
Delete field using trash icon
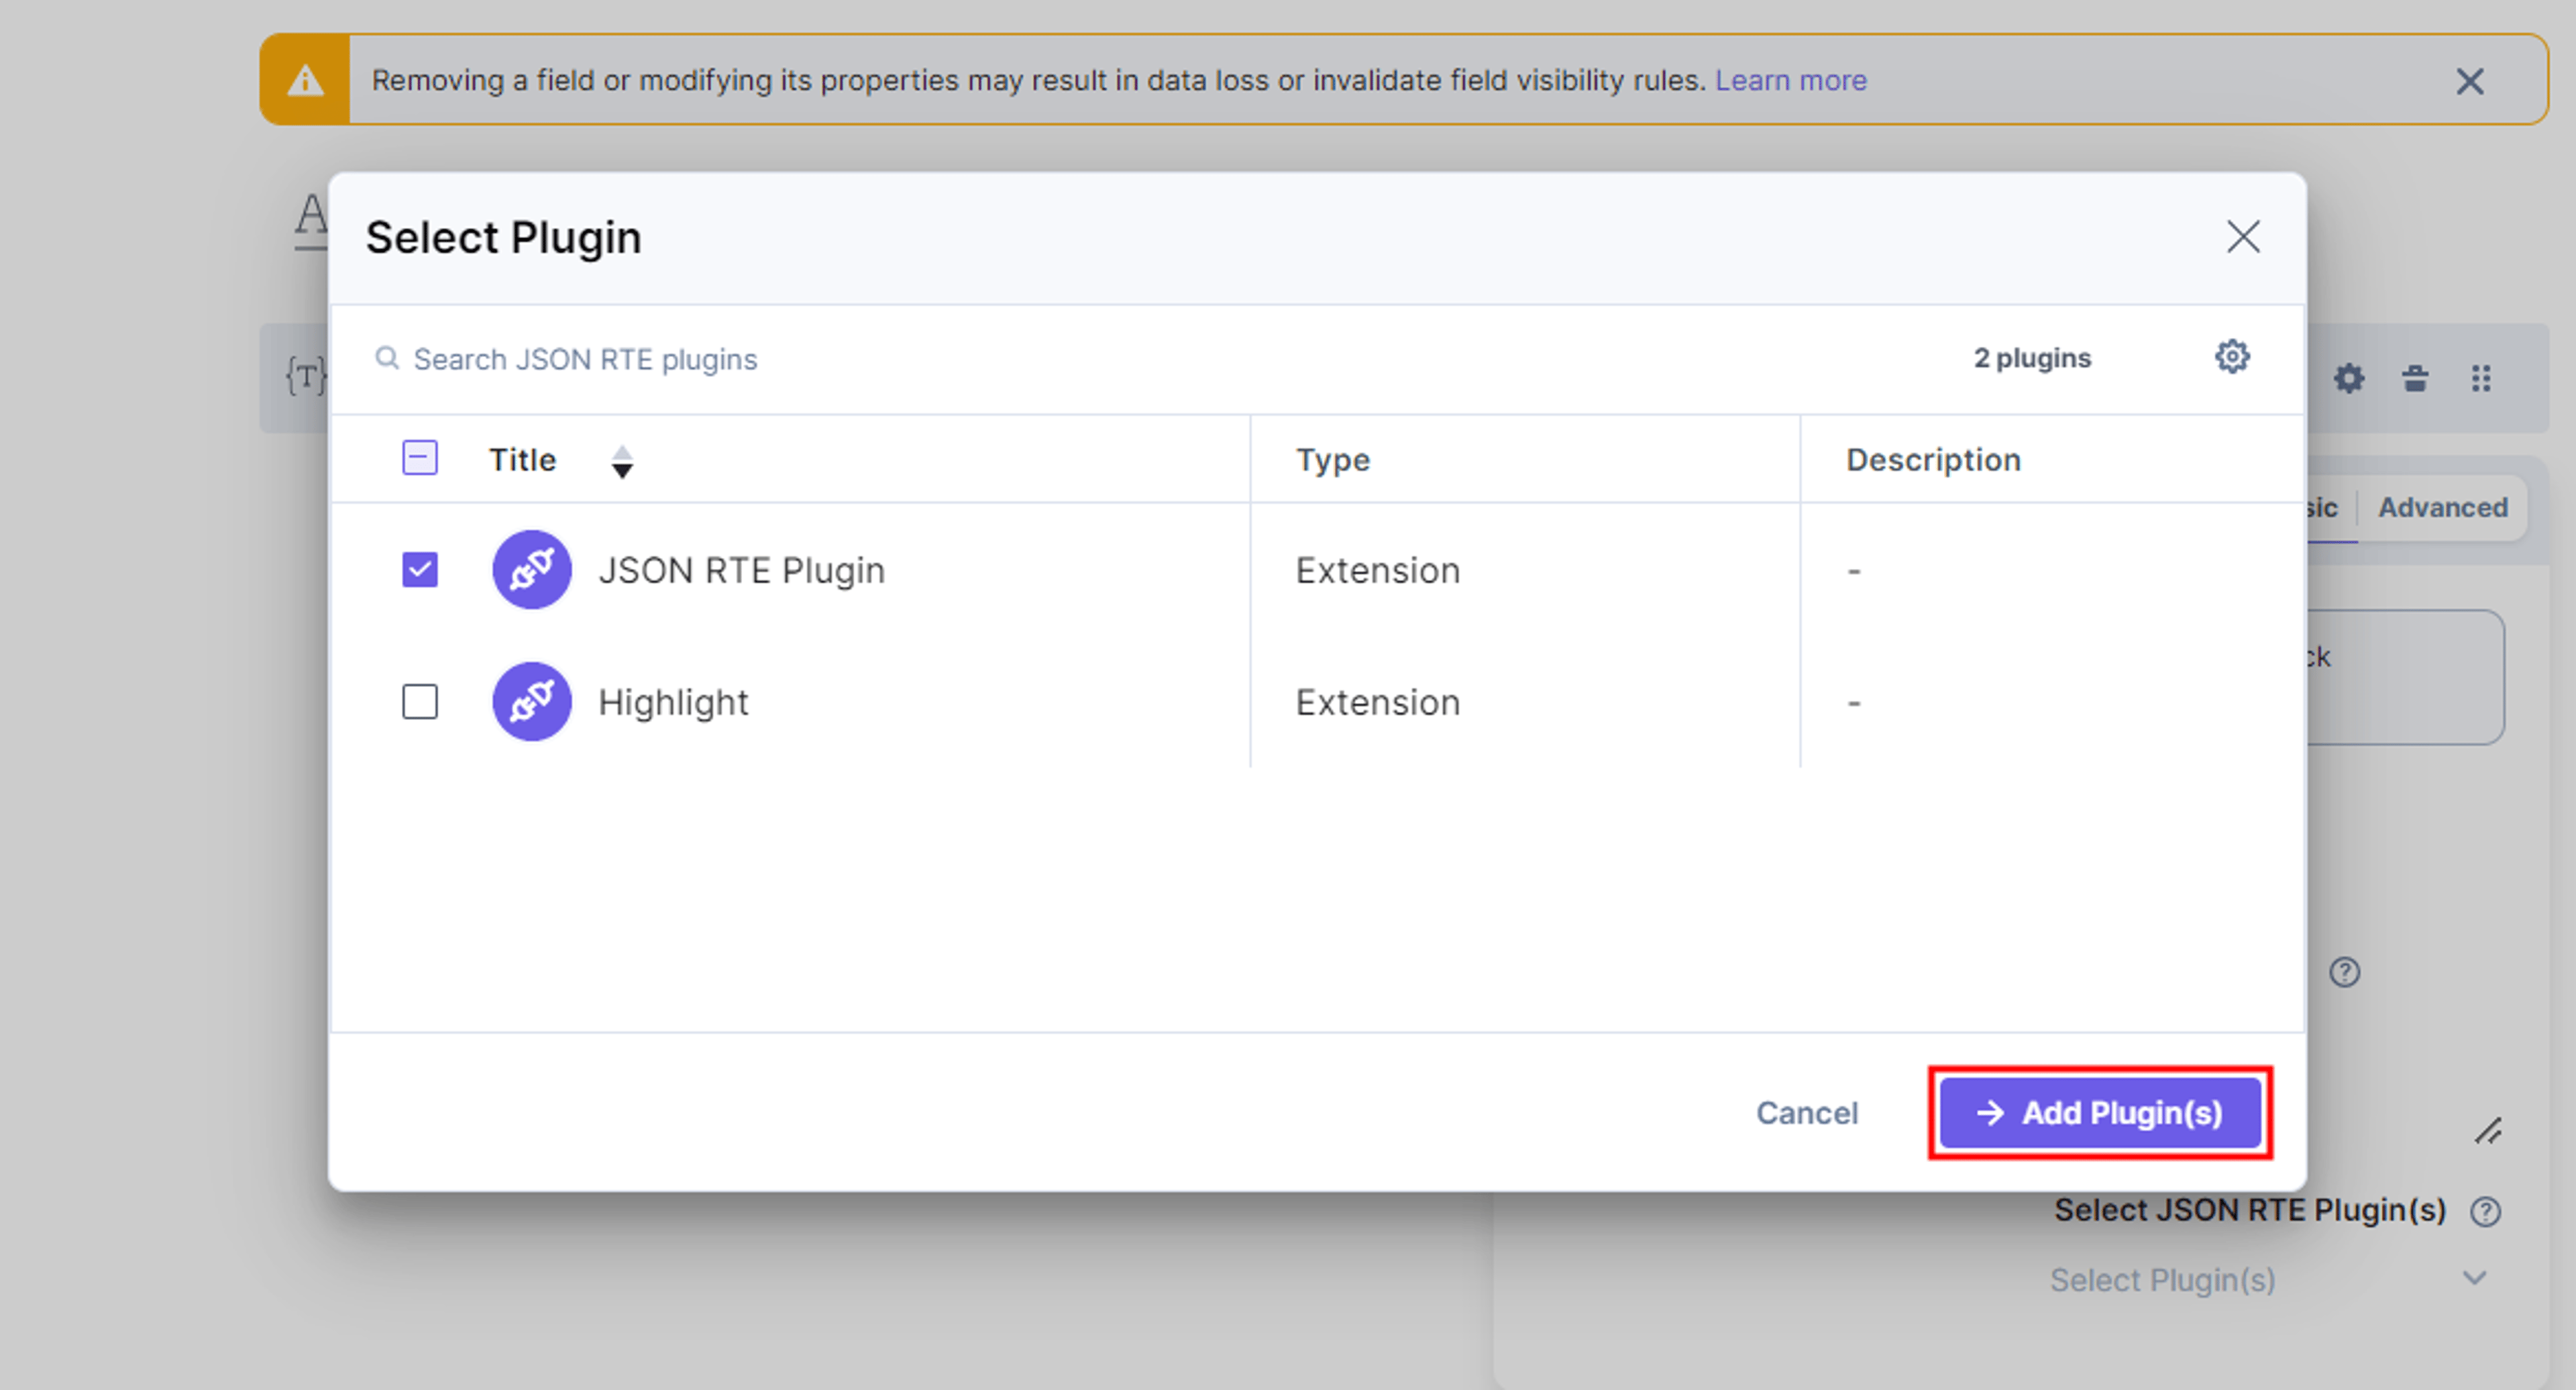pyautogui.click(x=2415, y=378)
